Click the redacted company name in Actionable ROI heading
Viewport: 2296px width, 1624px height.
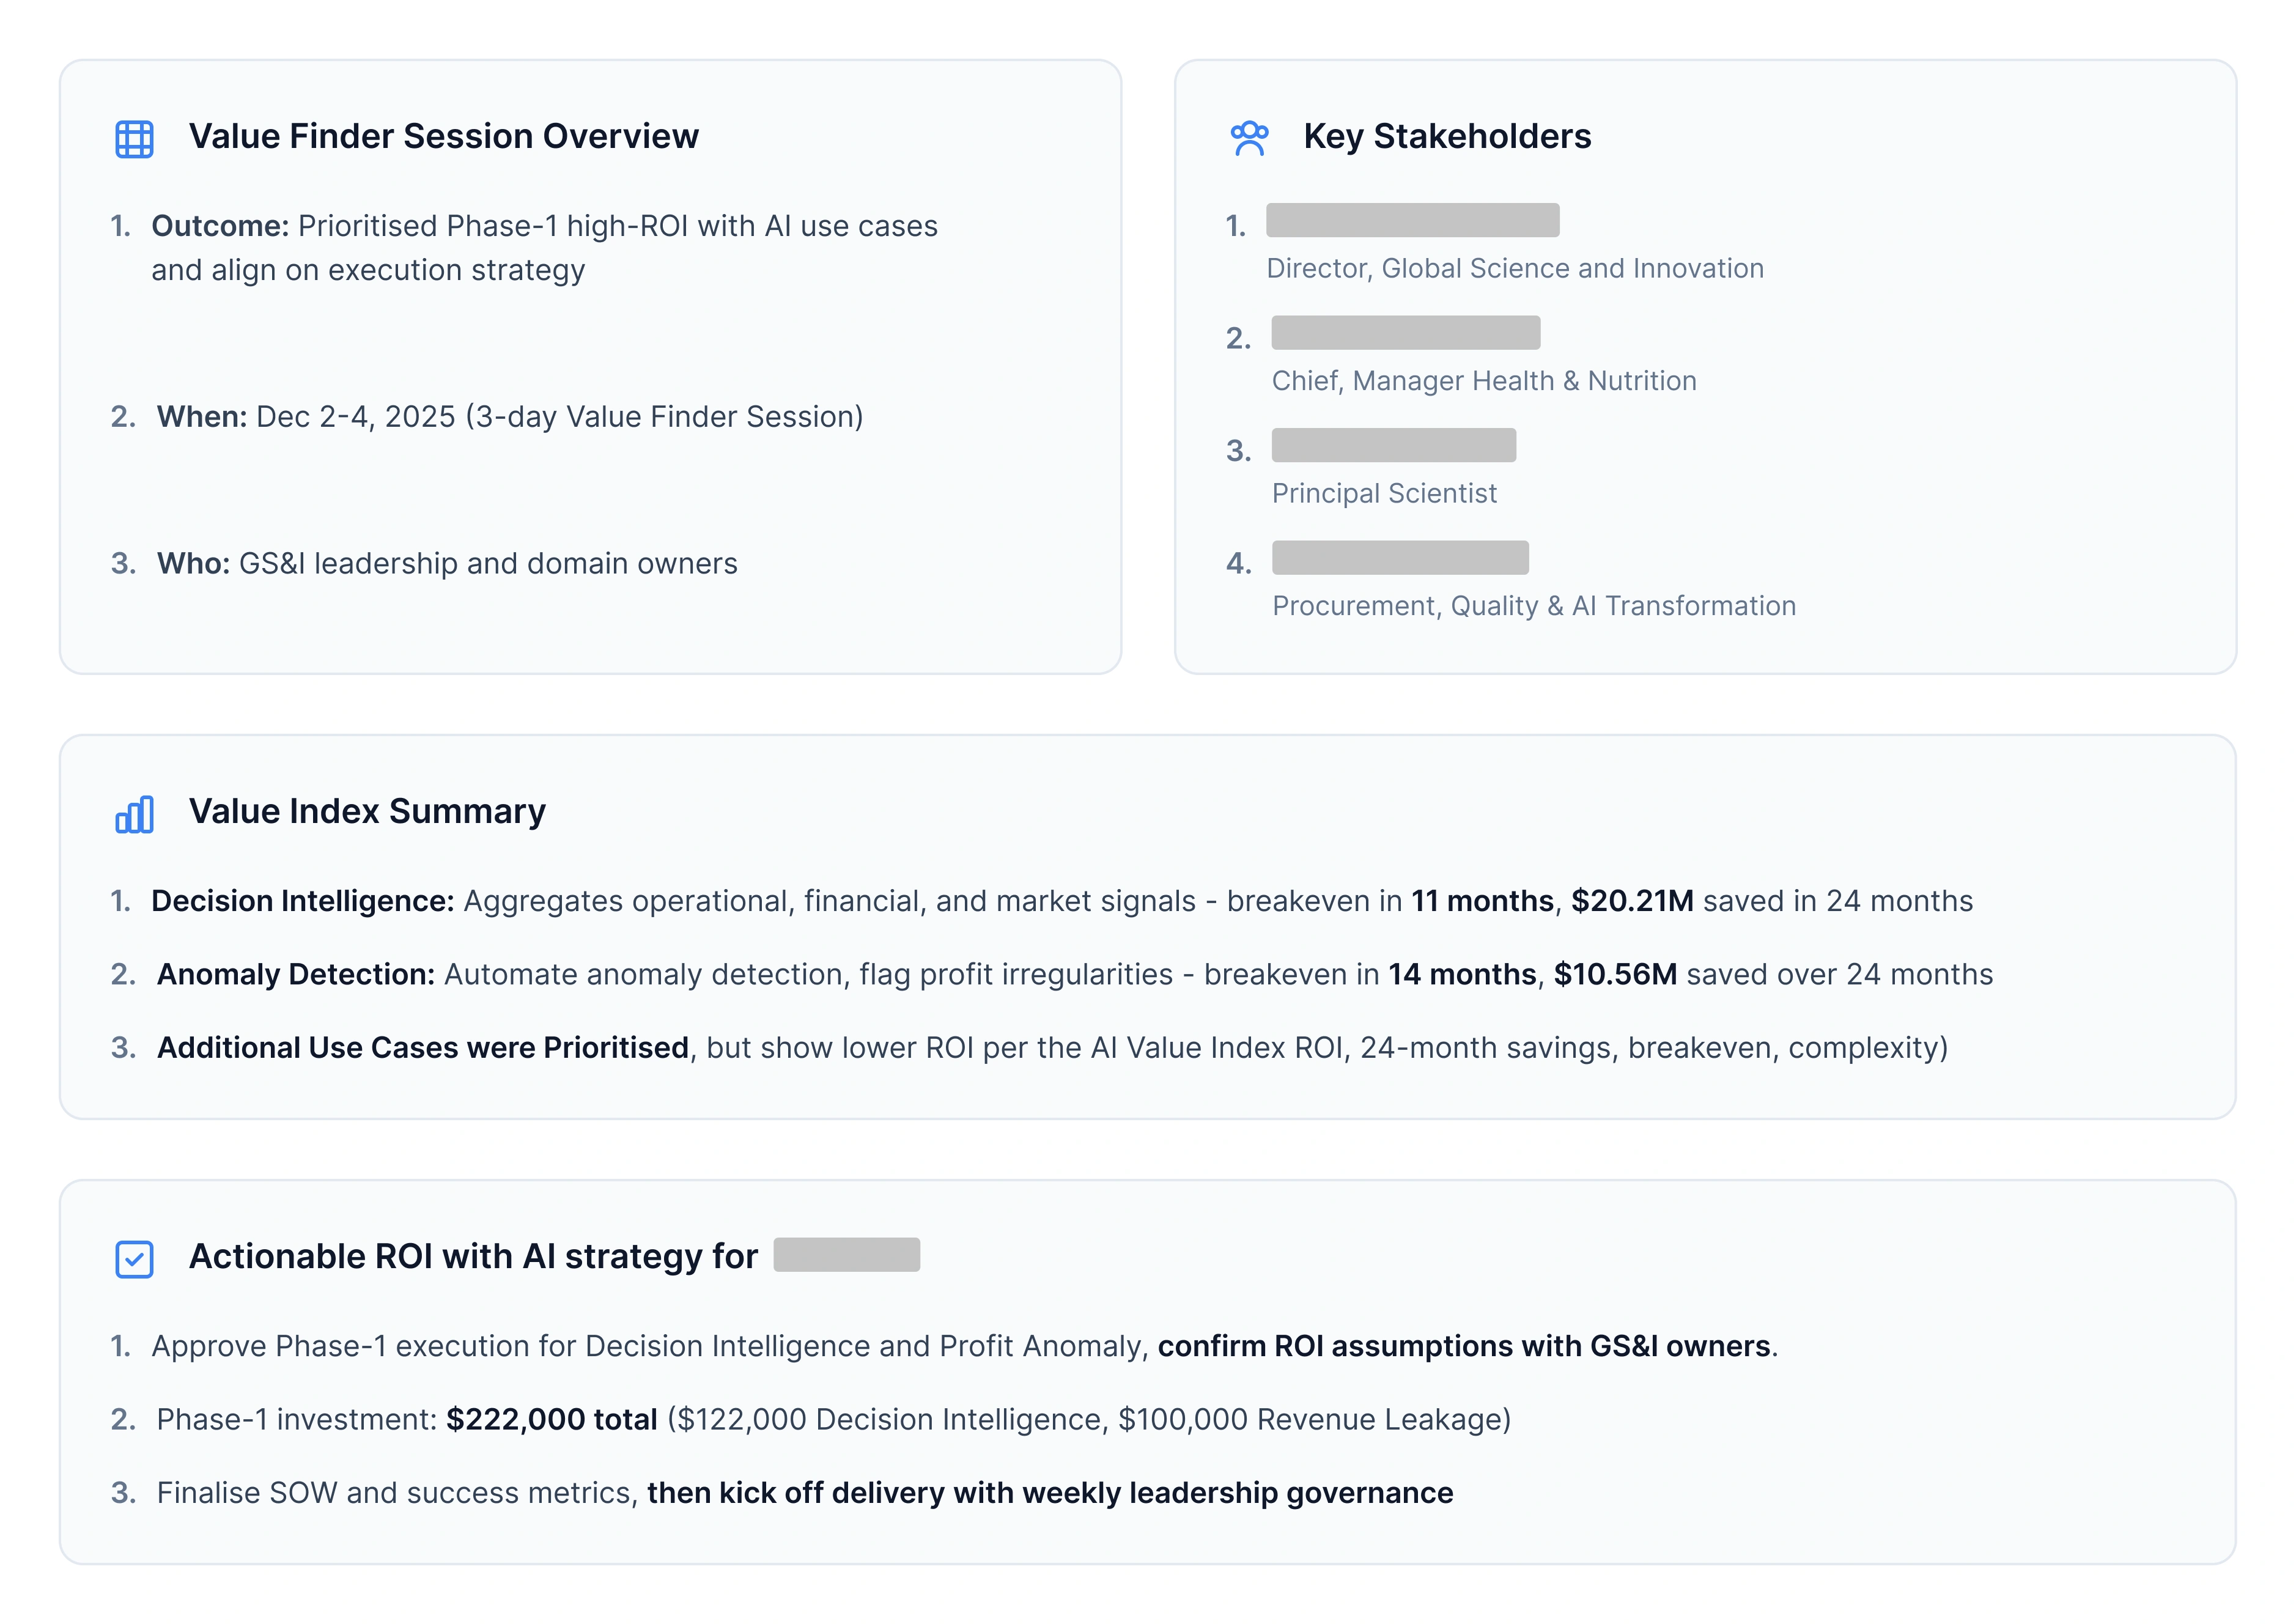pyautogui.click(x=846, y=1254)
